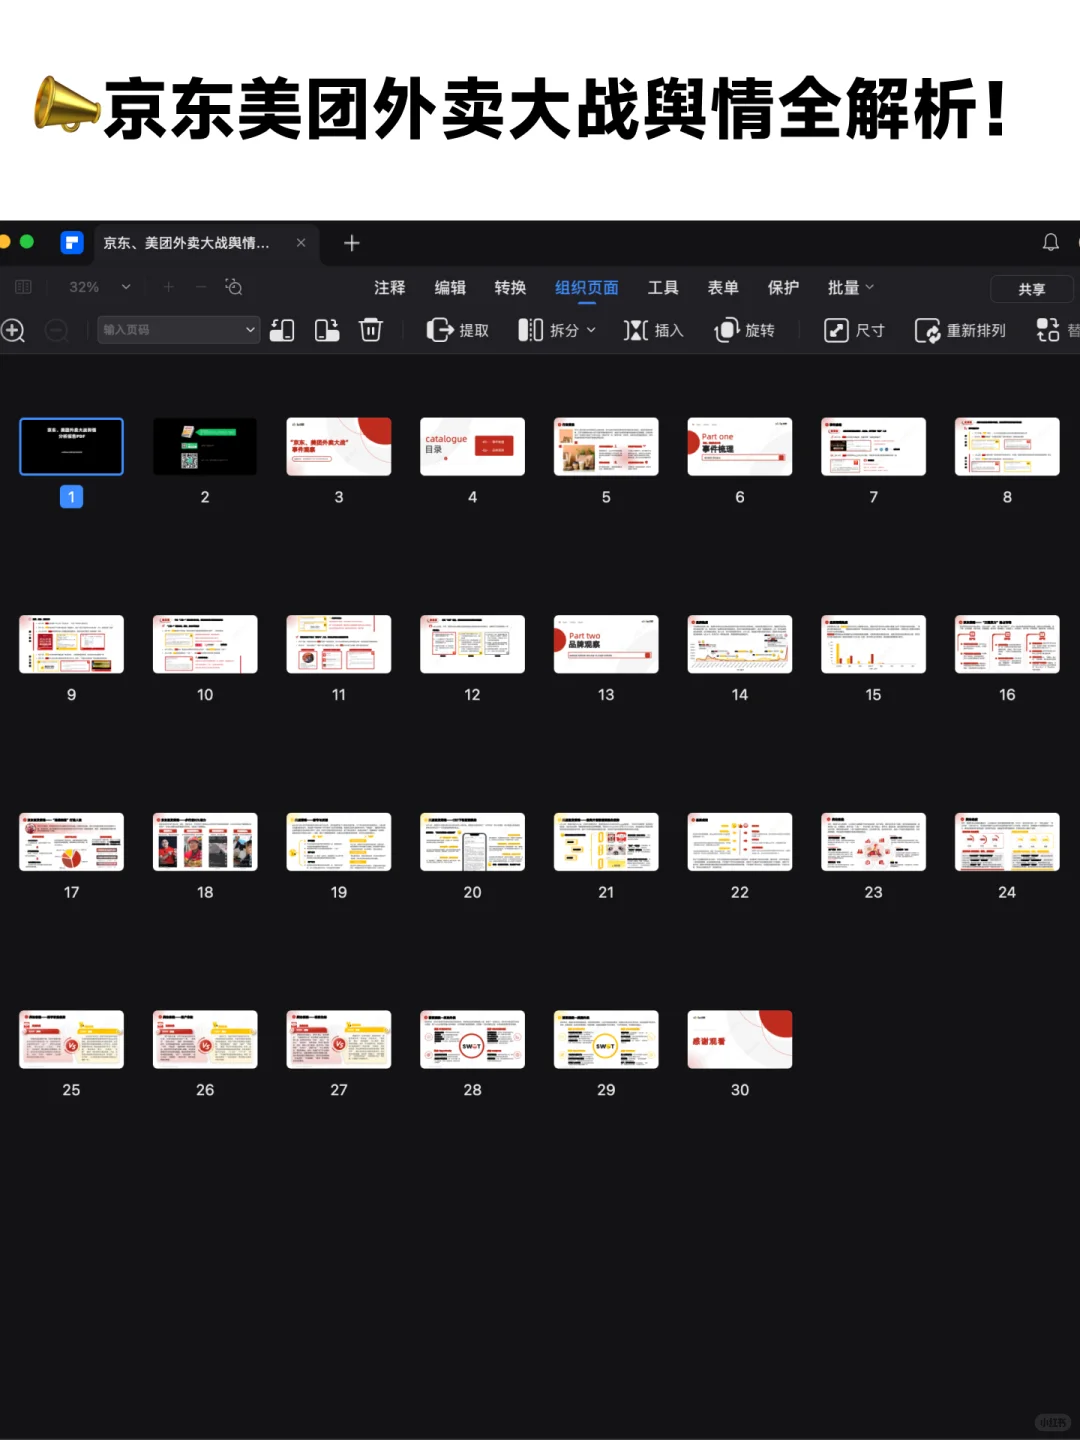Select page 20 phone mockup thumbnail
The image size is (1080, 1440).
(x=473, y=842)
